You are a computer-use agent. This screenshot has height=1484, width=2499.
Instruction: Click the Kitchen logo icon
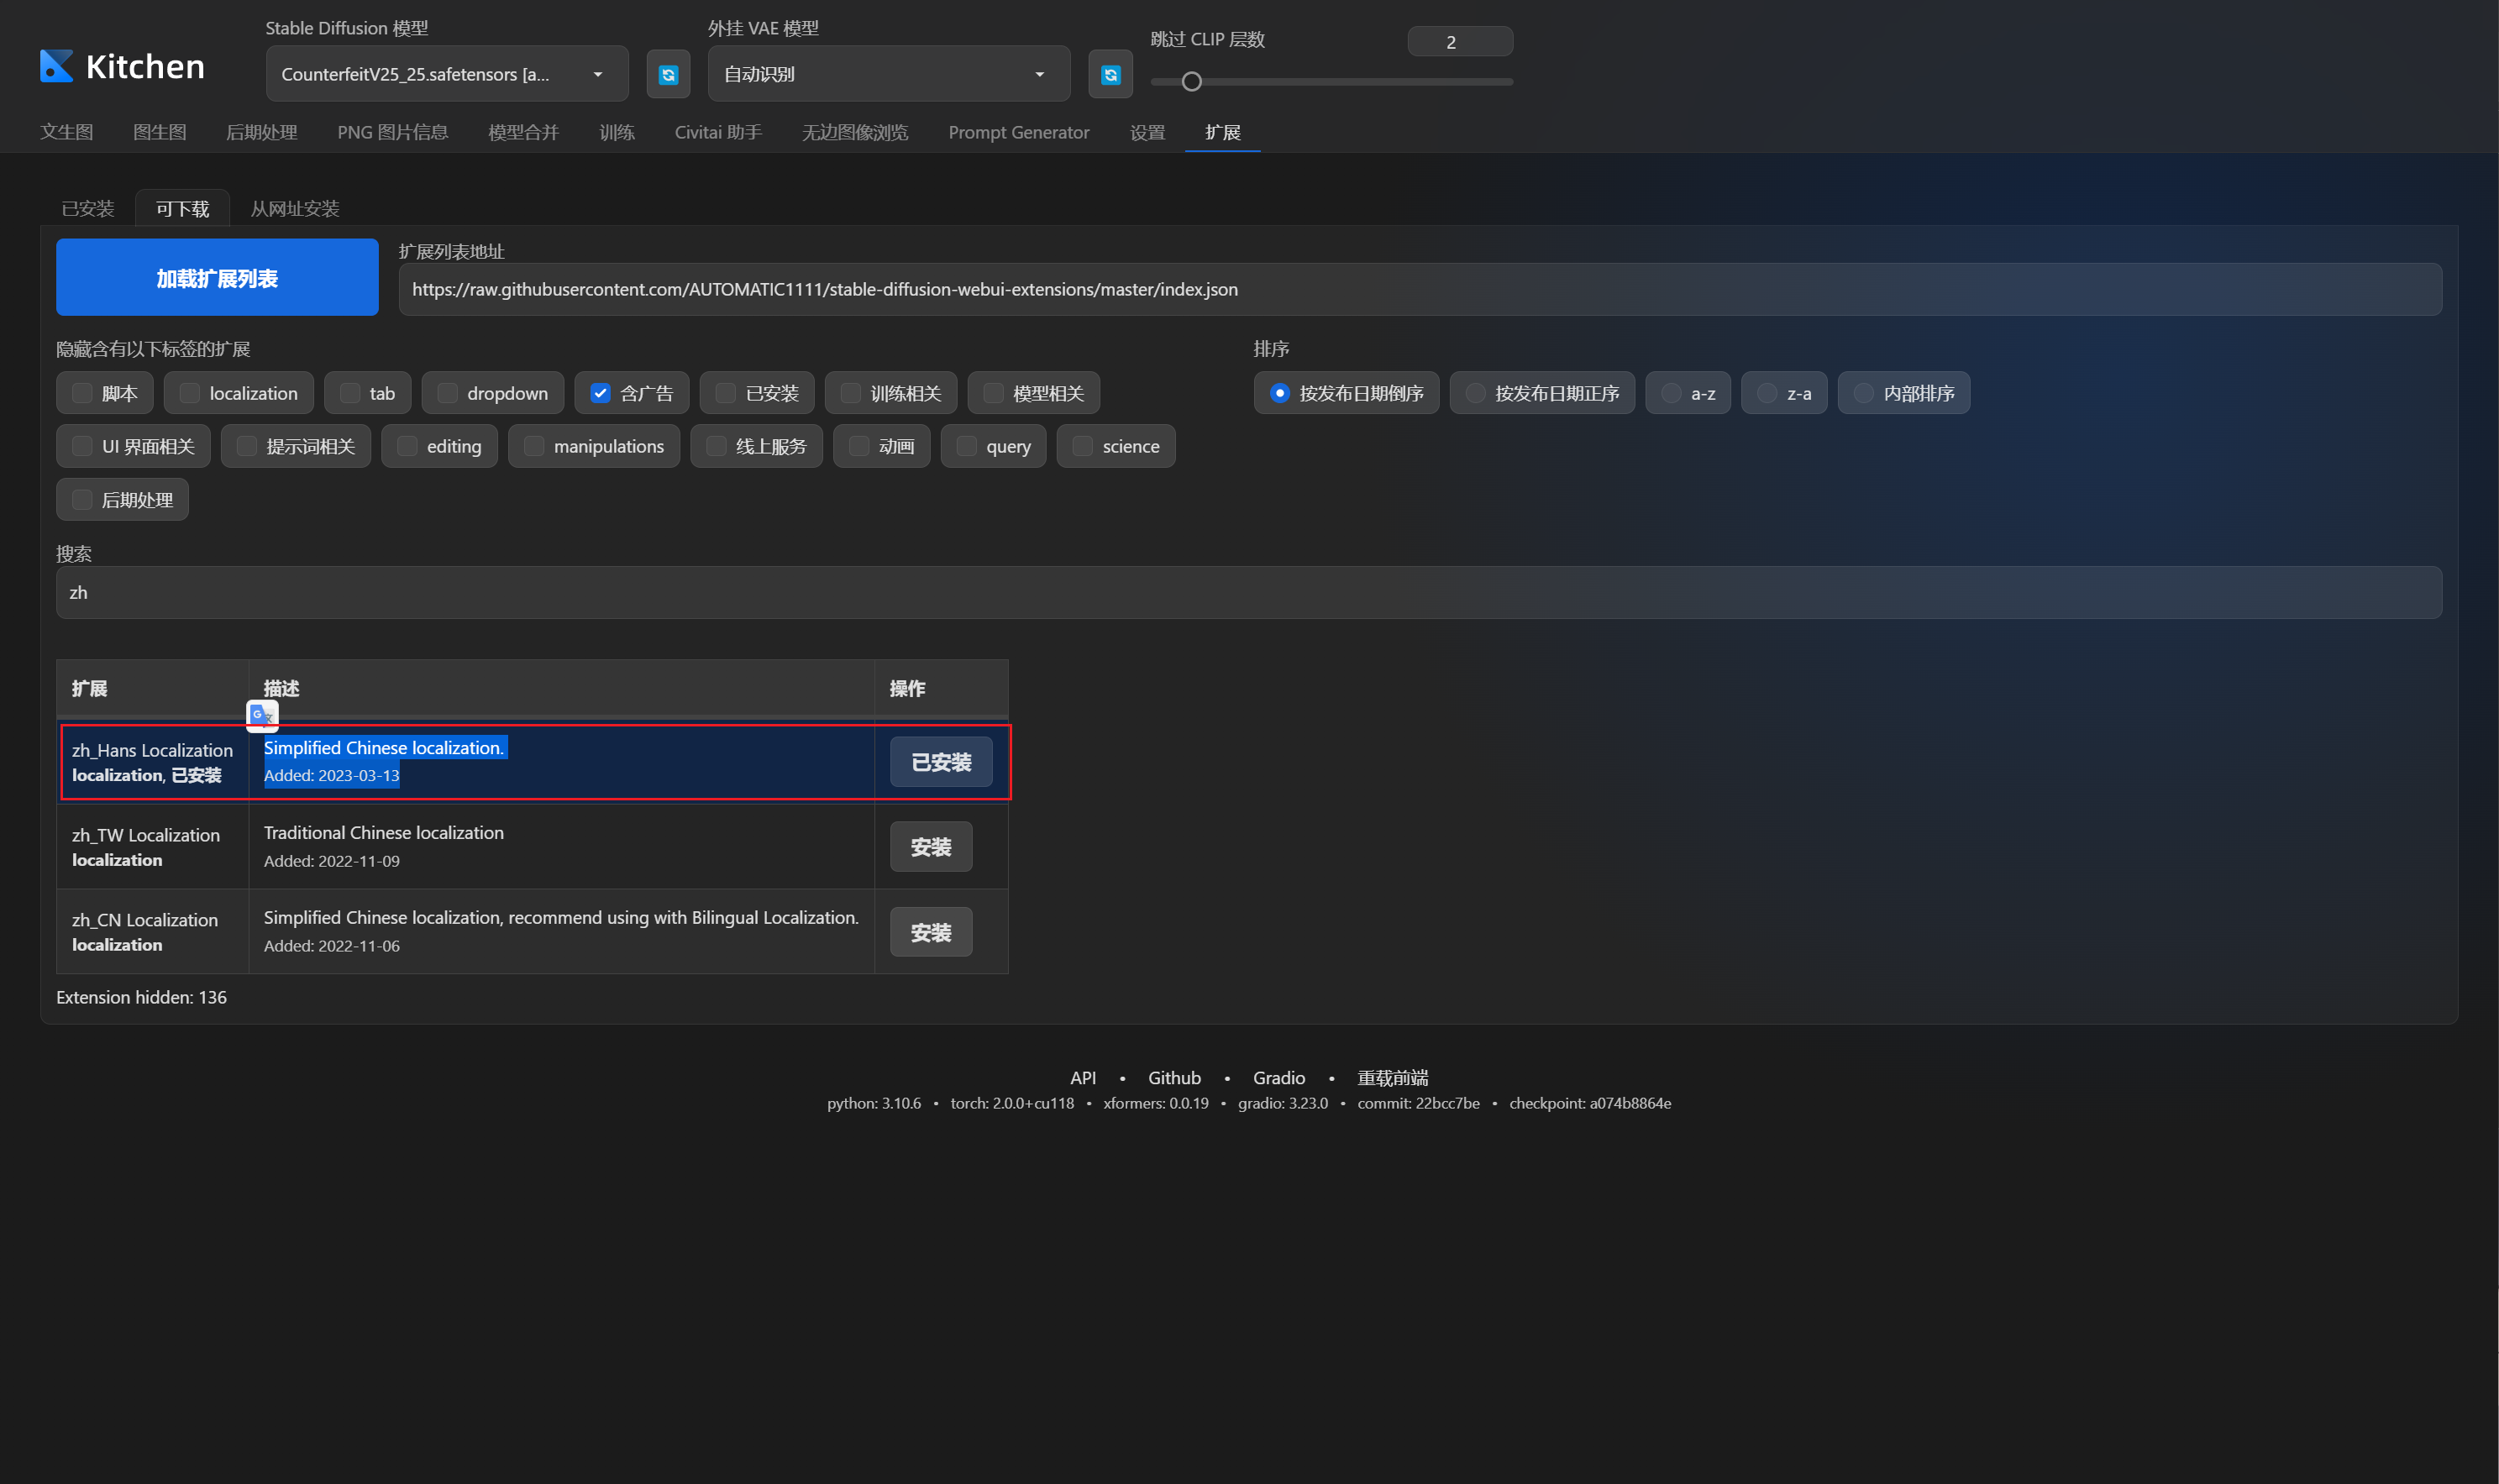(56, 66)
